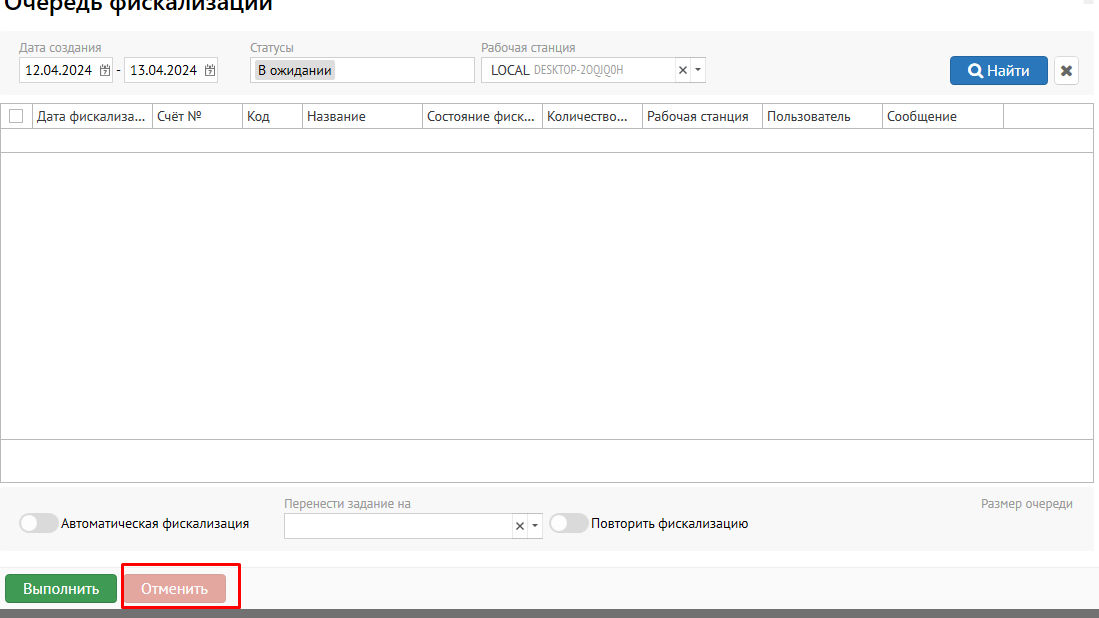Reset filters with the X button
This screenshot has width=1099, height=618.
1066,71
